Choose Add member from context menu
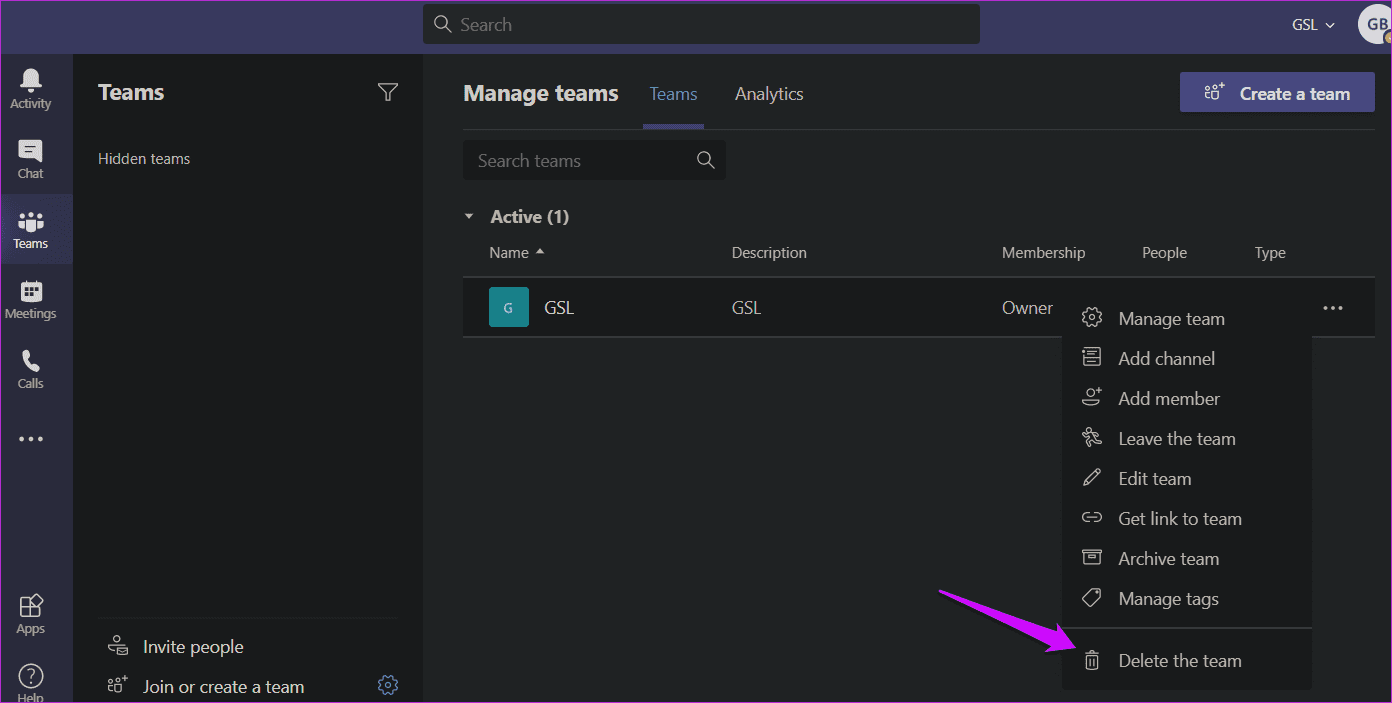This screenshot has height=703, width=1392. (1187, 399)
